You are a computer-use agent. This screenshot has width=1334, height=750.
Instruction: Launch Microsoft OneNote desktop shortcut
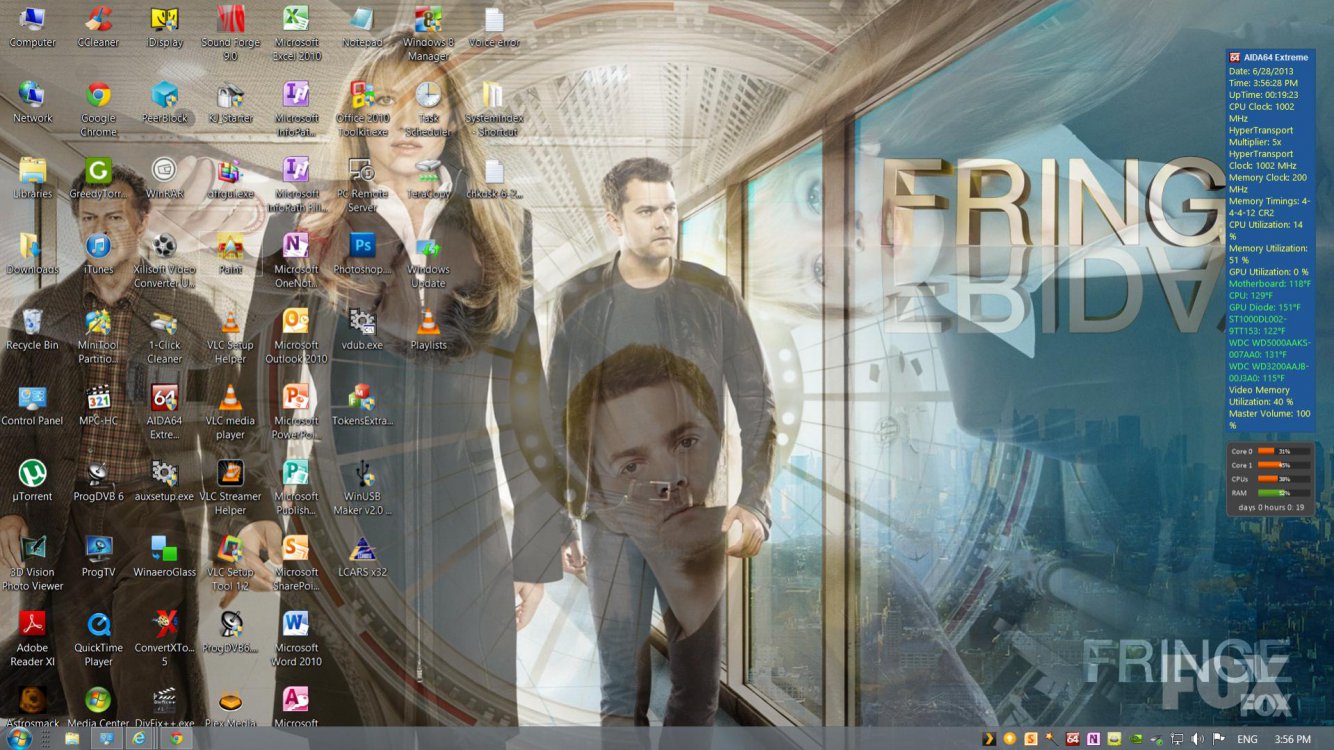pos(296,261)
